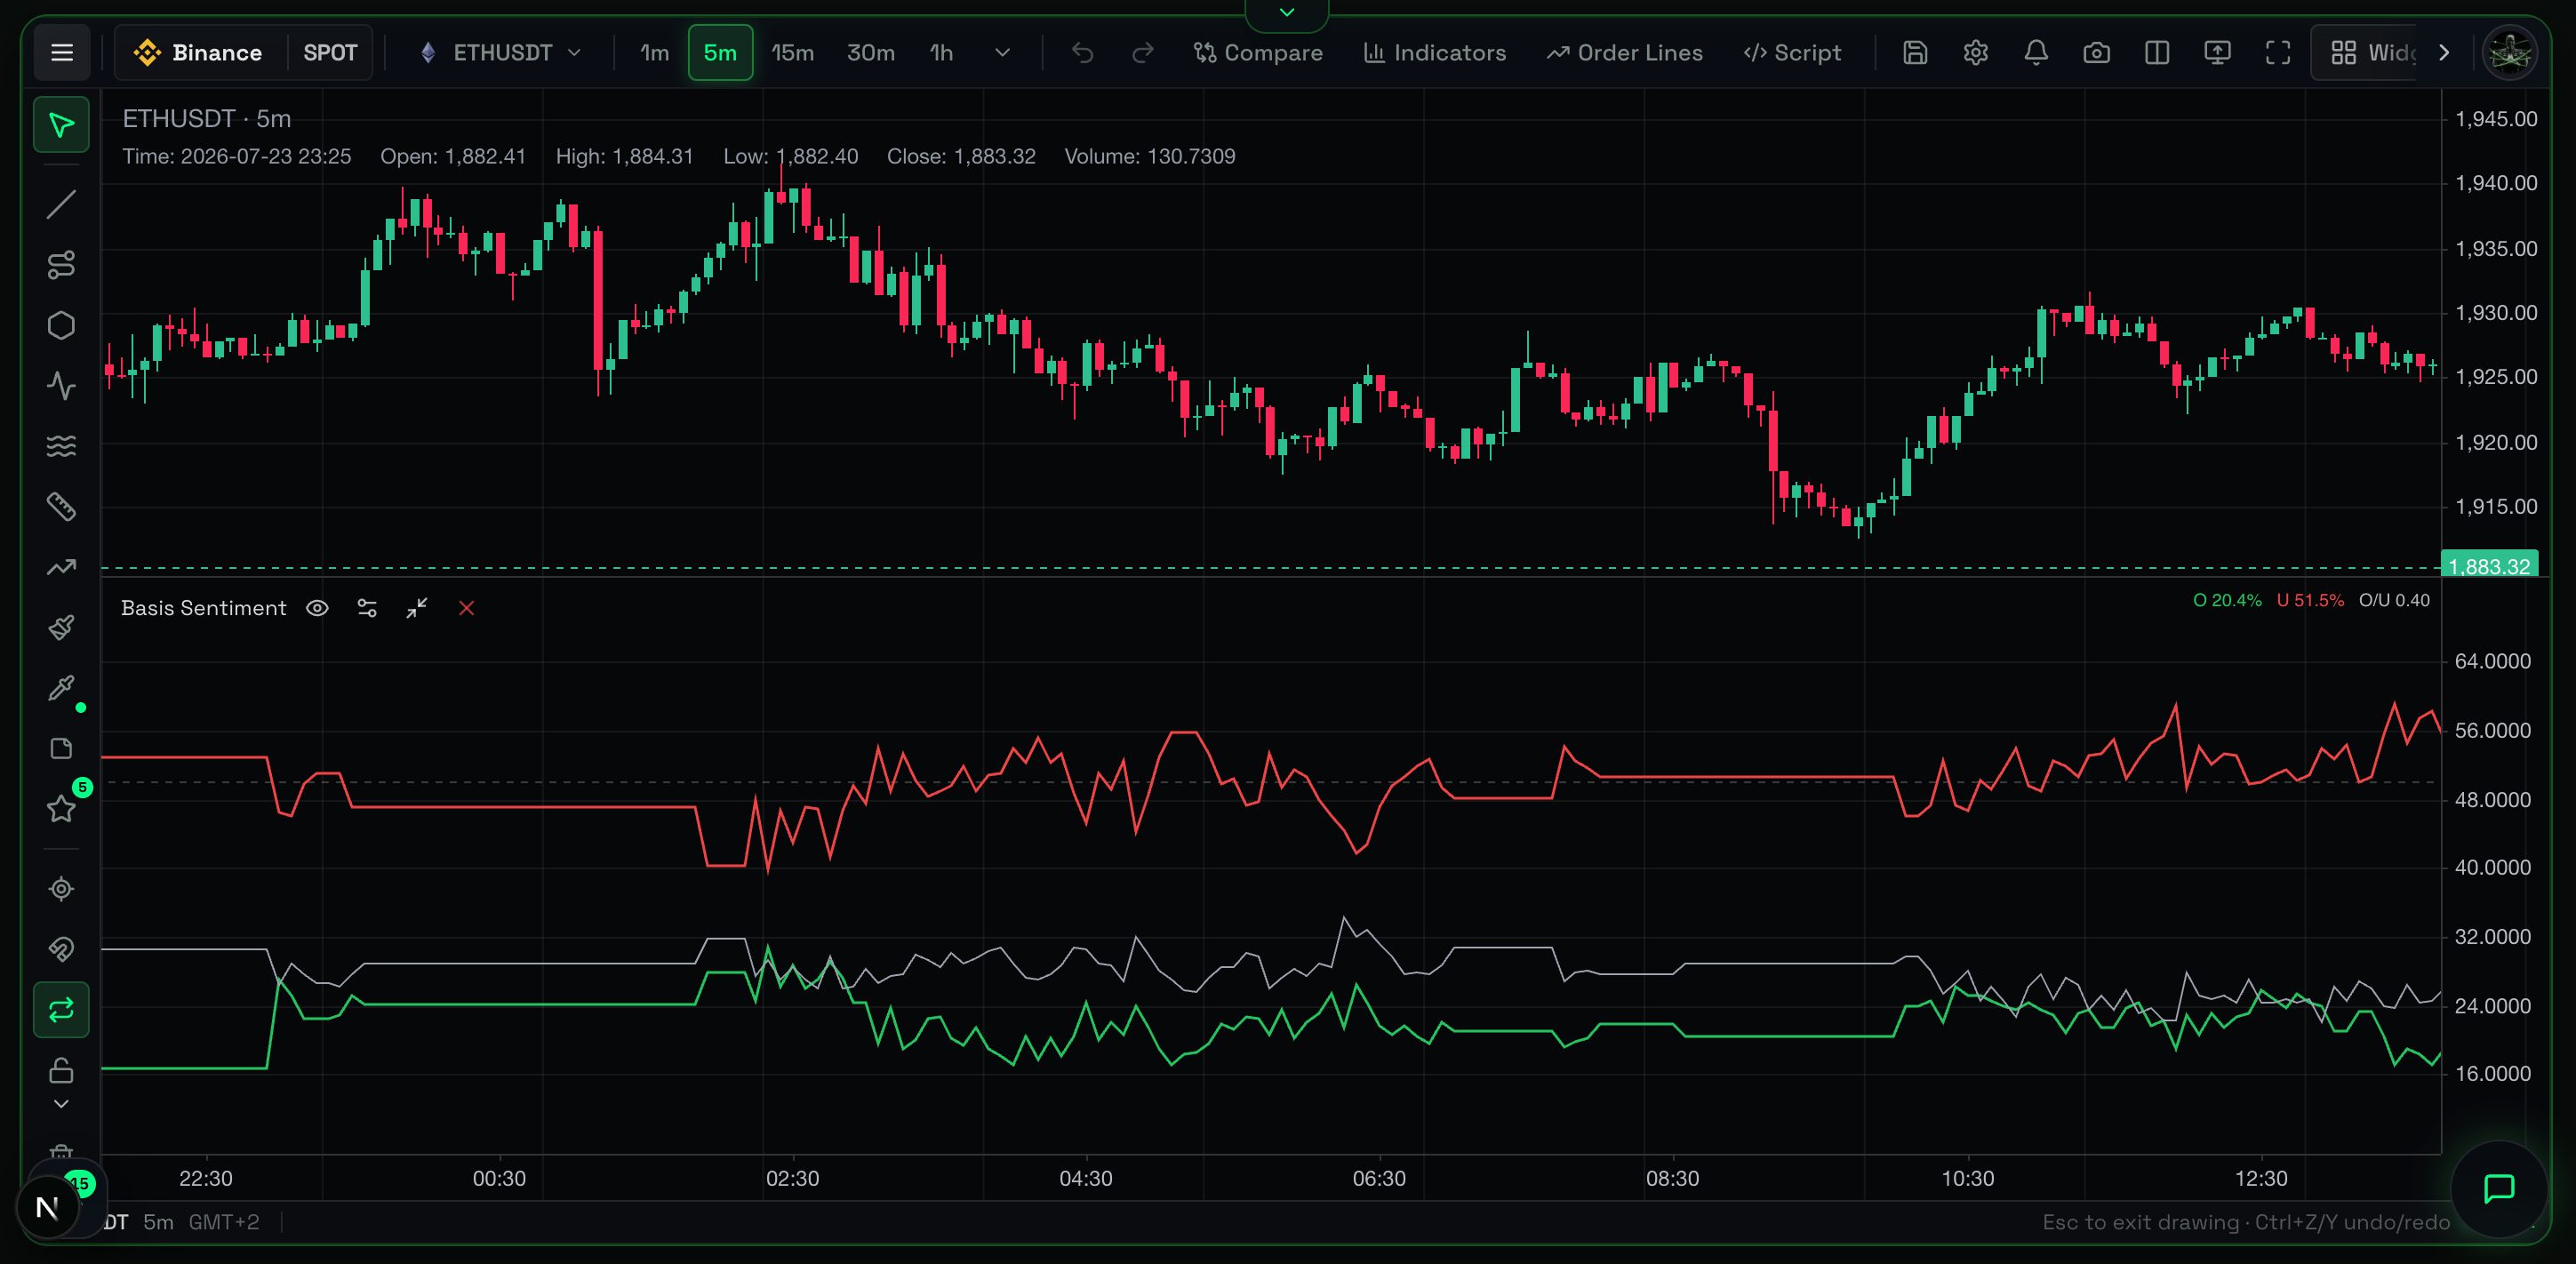Open the user profile avatar
This screenshot has width=2576, height=1264.
click(x=2510, y=53)
